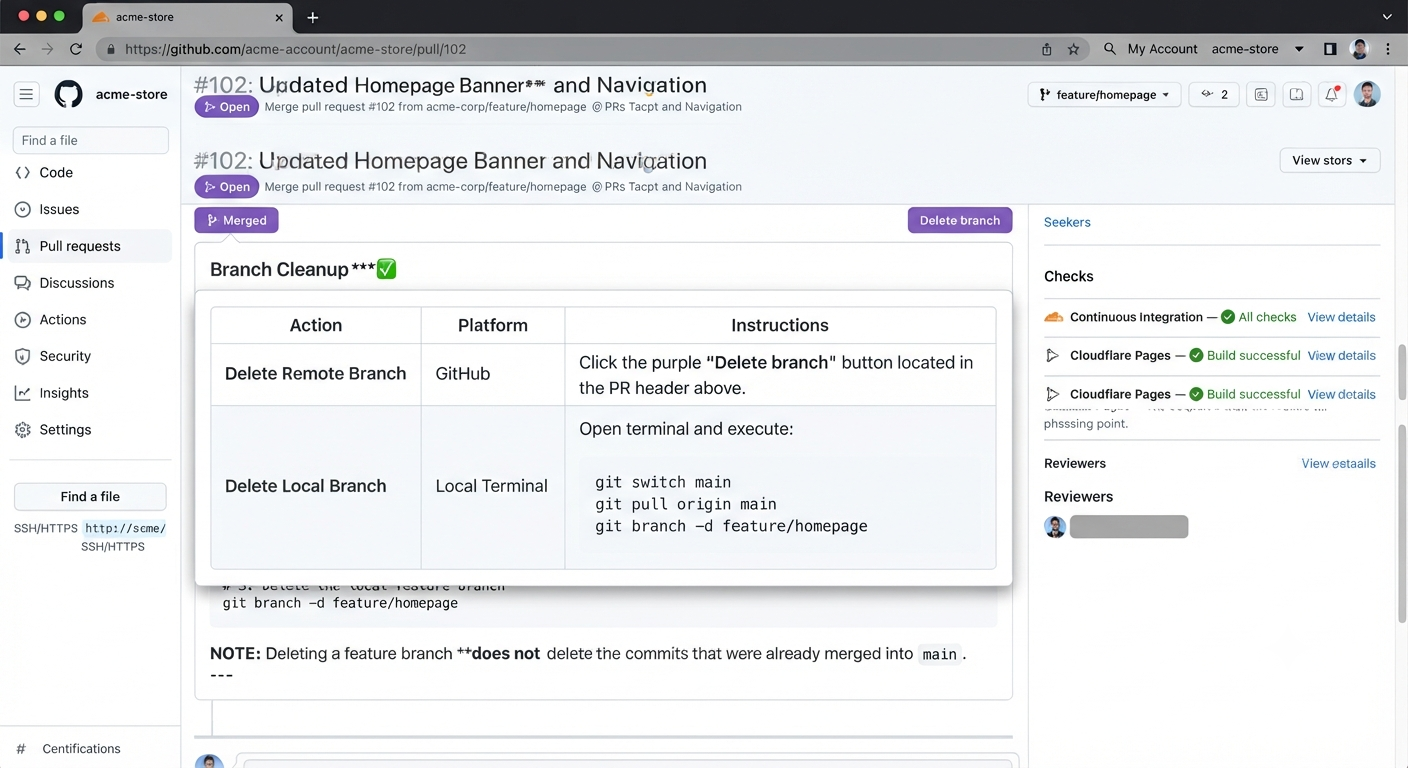Click in the Find a file search field
This screenshot has height=768, width=1408.
click(90, 140)
